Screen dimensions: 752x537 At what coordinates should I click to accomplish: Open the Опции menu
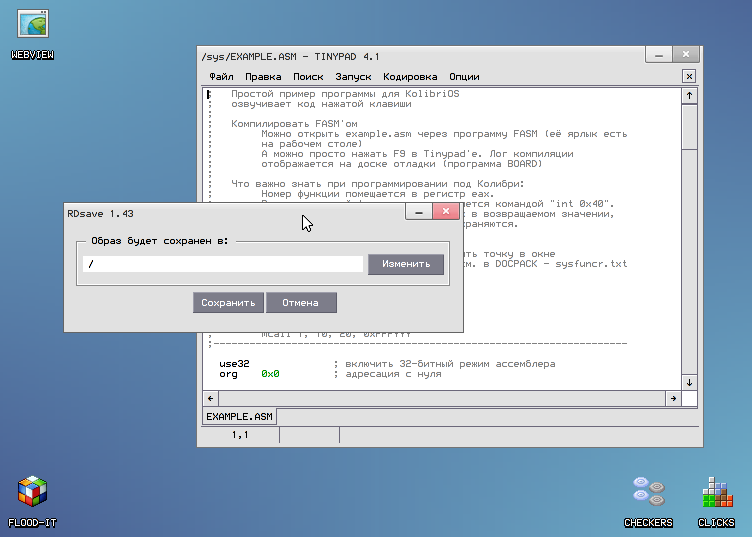(464, 76)
